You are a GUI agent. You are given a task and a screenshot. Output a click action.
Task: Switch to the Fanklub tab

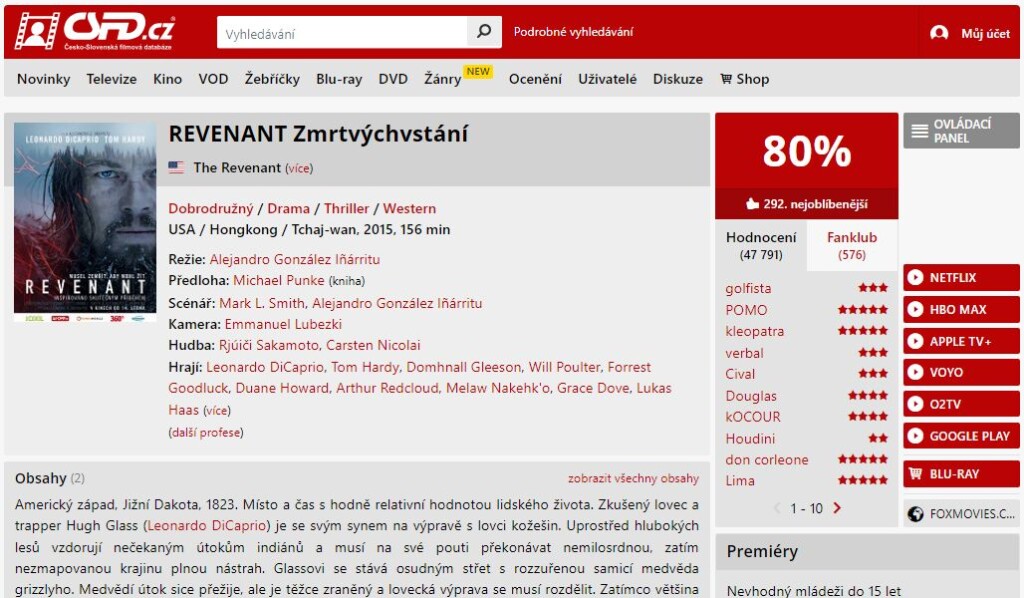[852, 245]
